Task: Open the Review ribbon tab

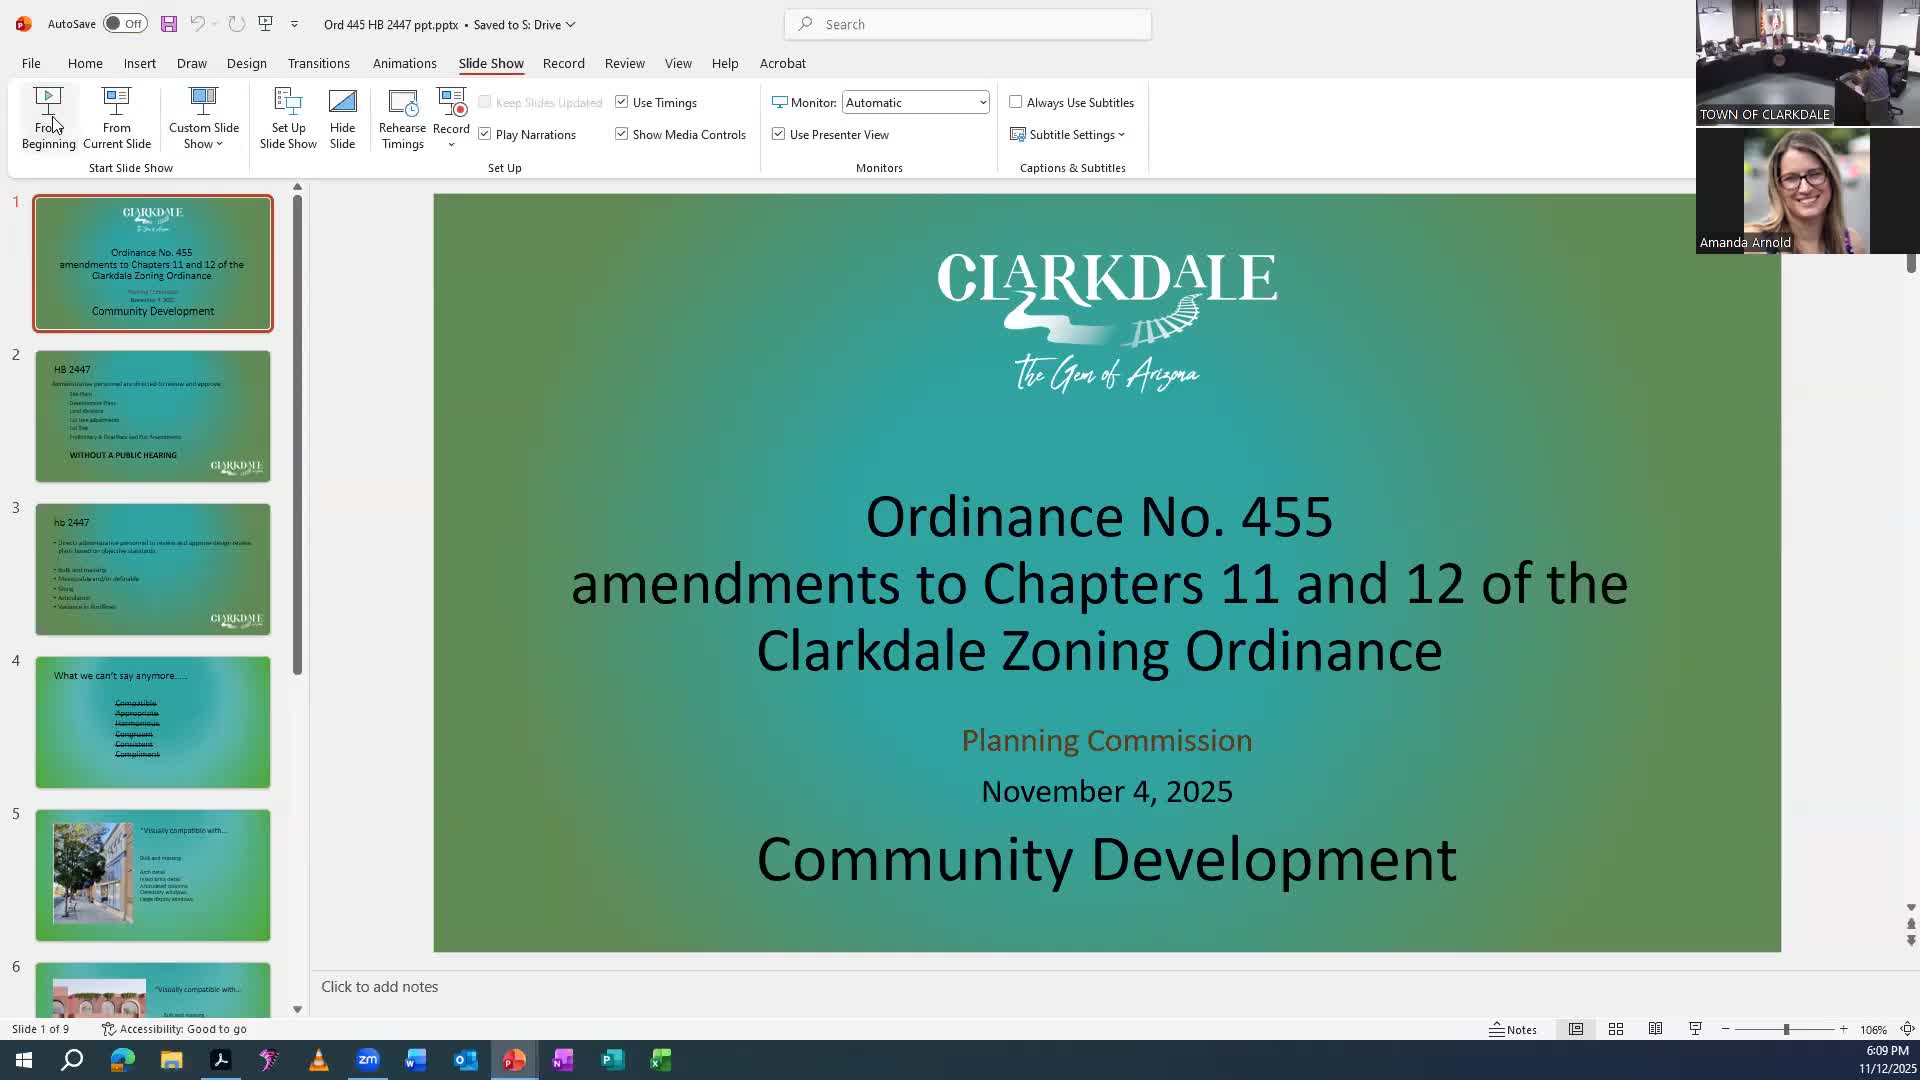Action: 624,63
